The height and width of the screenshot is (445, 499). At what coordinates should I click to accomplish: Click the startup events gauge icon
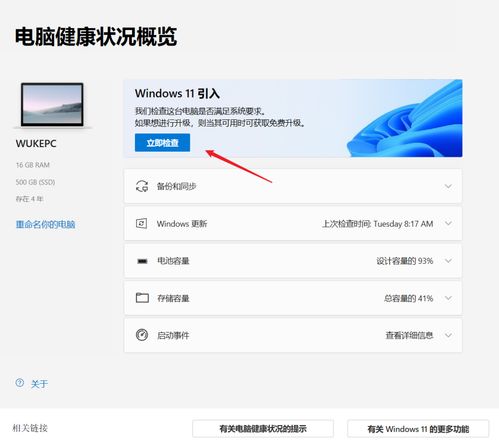(x=142, y=335)
